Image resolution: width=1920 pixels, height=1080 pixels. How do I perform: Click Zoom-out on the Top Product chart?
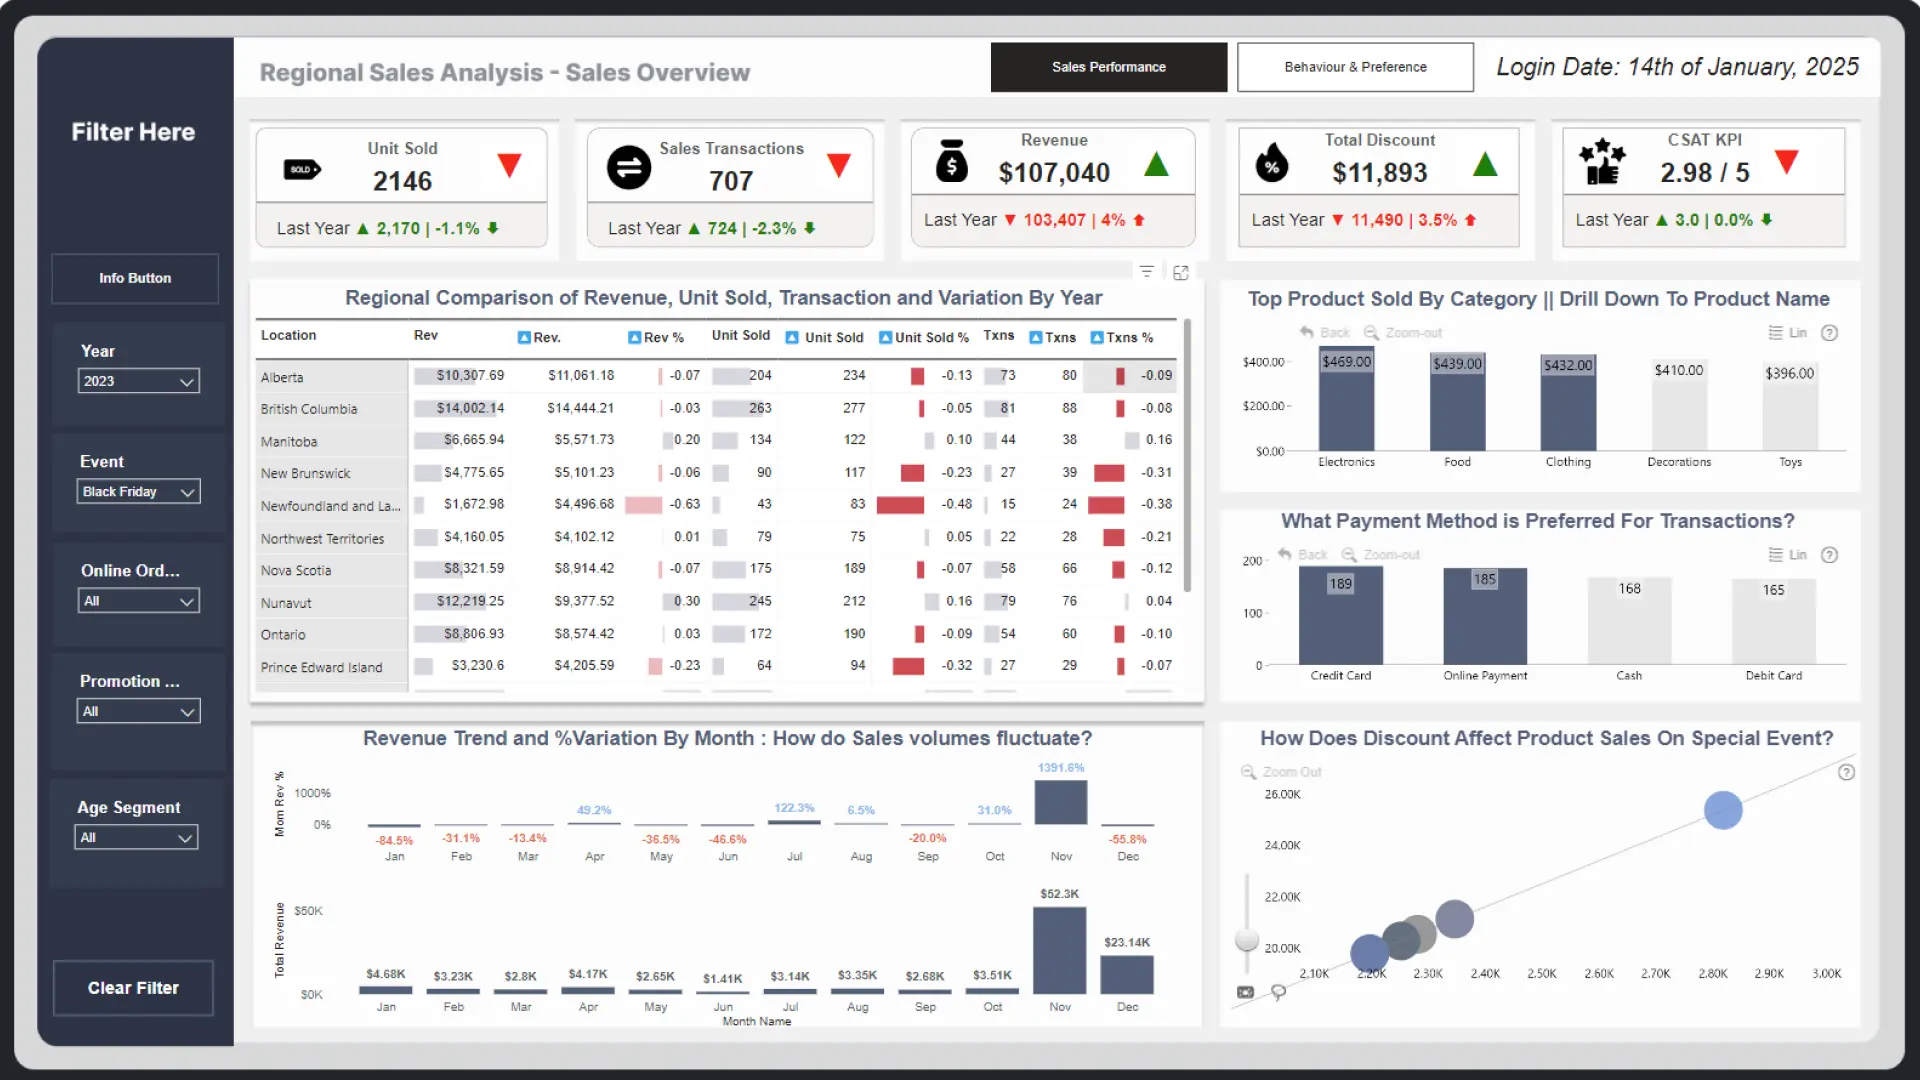[1403, 333]
